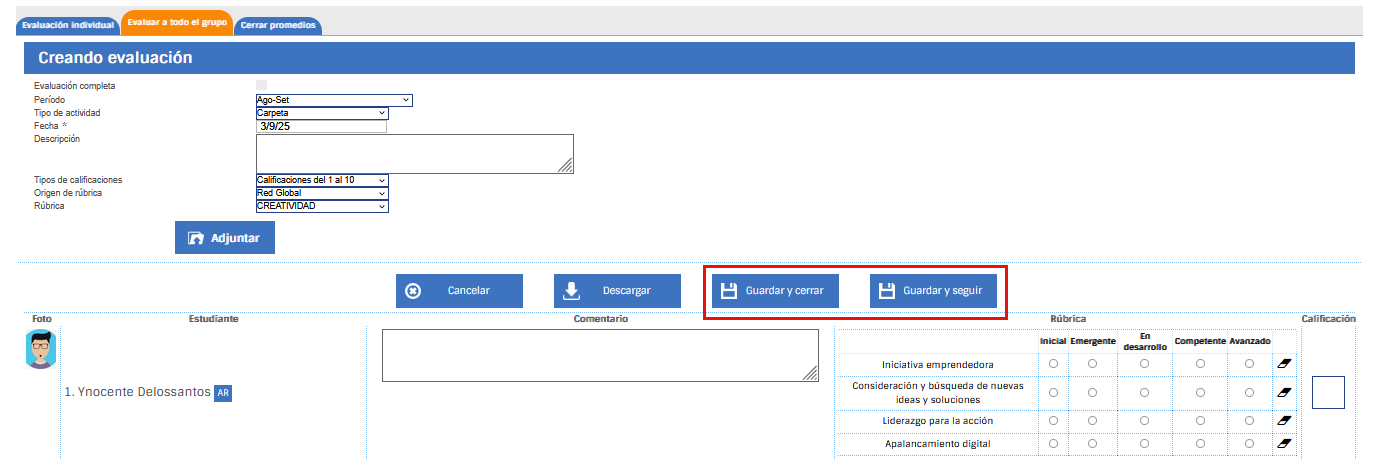The height and width of the screenshot is (465, 1380).
Task: Click eraser icon for Apalancamiento digital row
Action: (x=1285, y=443)
